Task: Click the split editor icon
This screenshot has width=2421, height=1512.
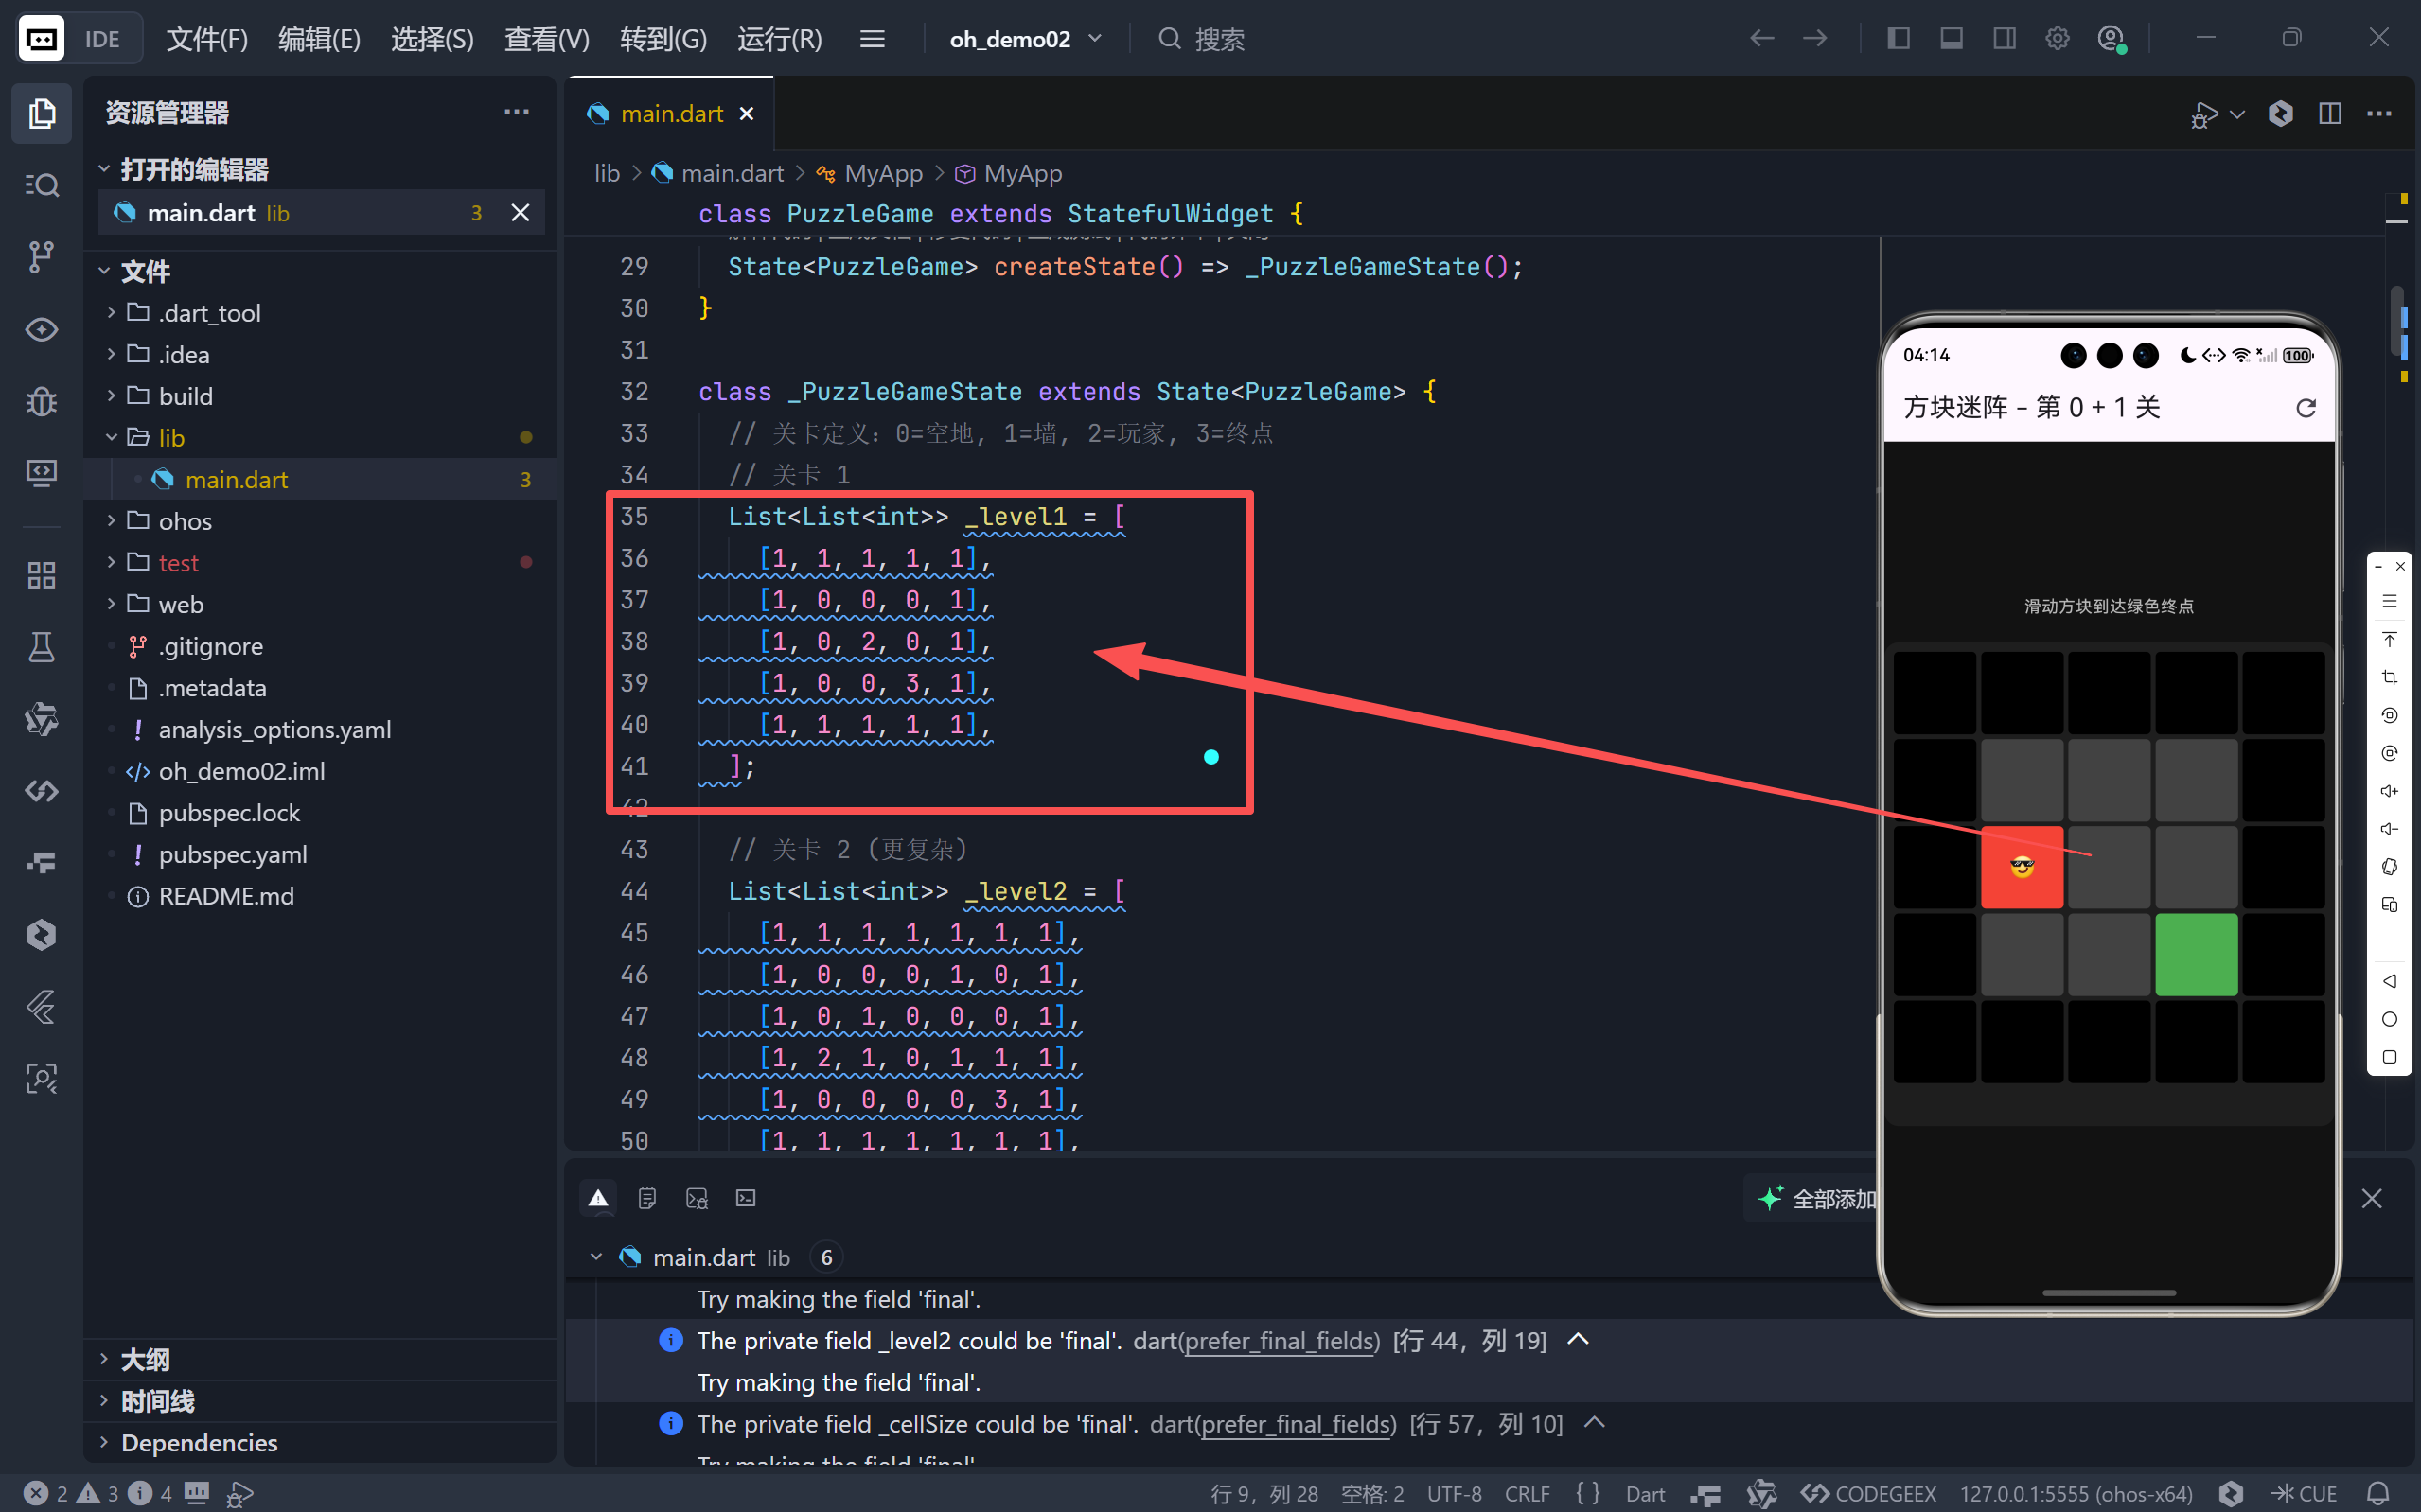Action: (2329, 114)
